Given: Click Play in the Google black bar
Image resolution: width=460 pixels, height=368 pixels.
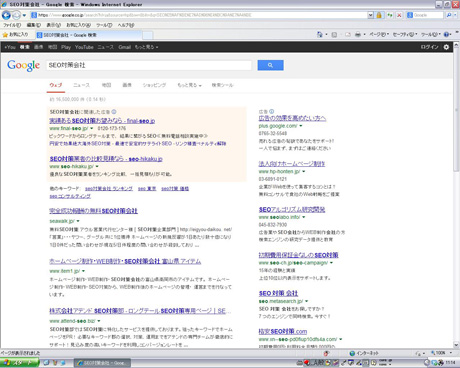Looking at the screenshot, I should pos(66,47).
